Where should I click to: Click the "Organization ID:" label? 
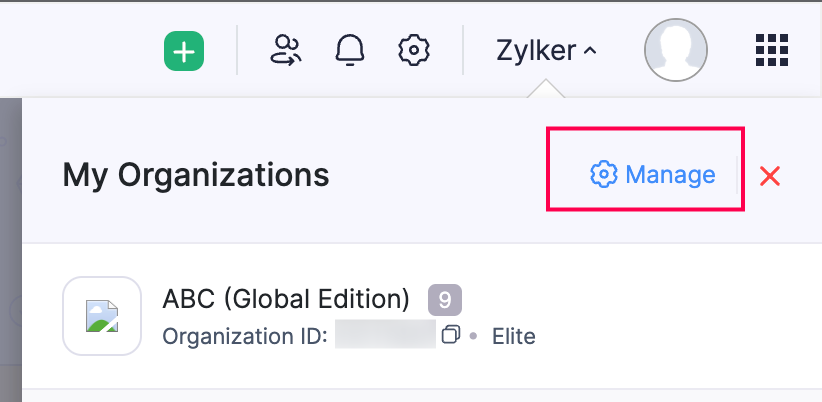click(244, 336)
